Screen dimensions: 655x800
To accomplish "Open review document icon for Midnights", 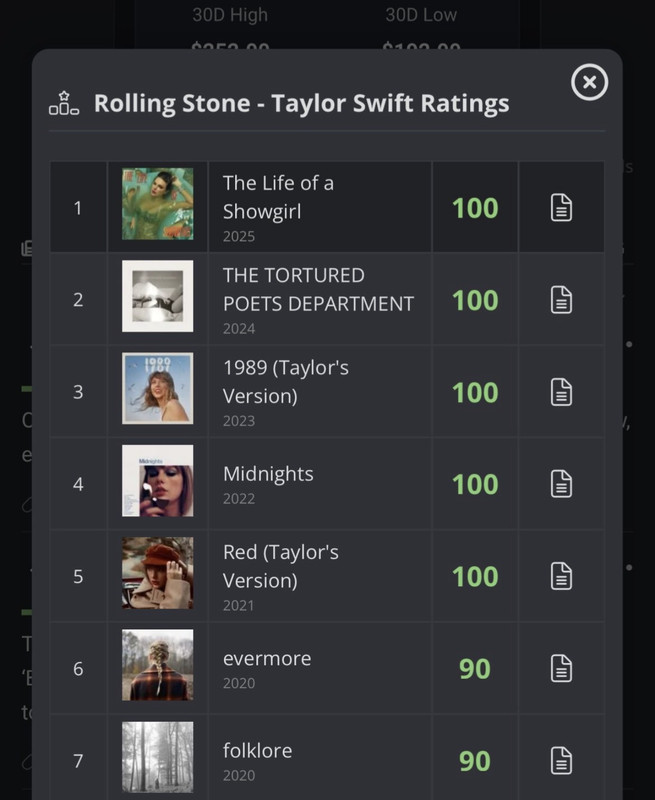I will tap(562, 484).
